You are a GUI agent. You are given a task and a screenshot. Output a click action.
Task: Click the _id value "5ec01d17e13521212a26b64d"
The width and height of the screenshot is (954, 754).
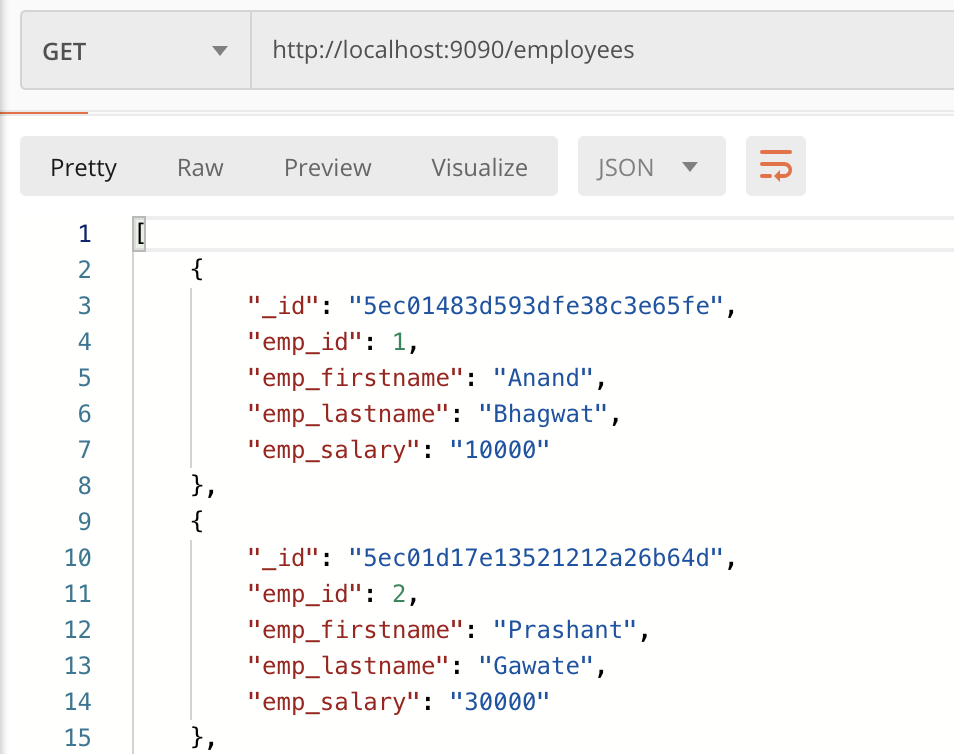(x=536, y=558)
